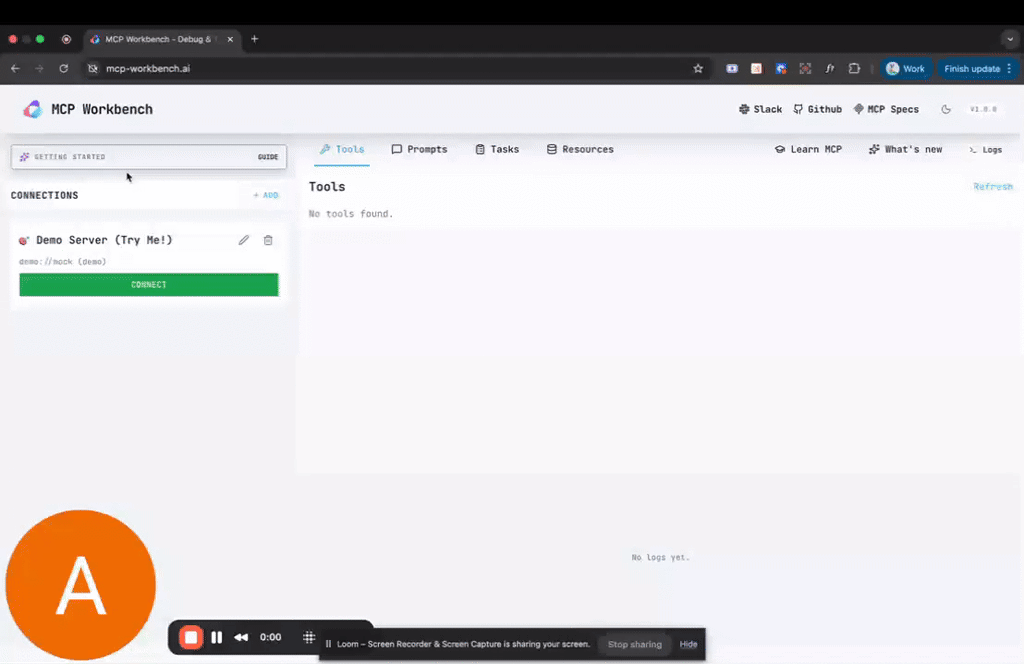Open the Getting Started guide box
1024x664 pixels.
tap(149, 157)
